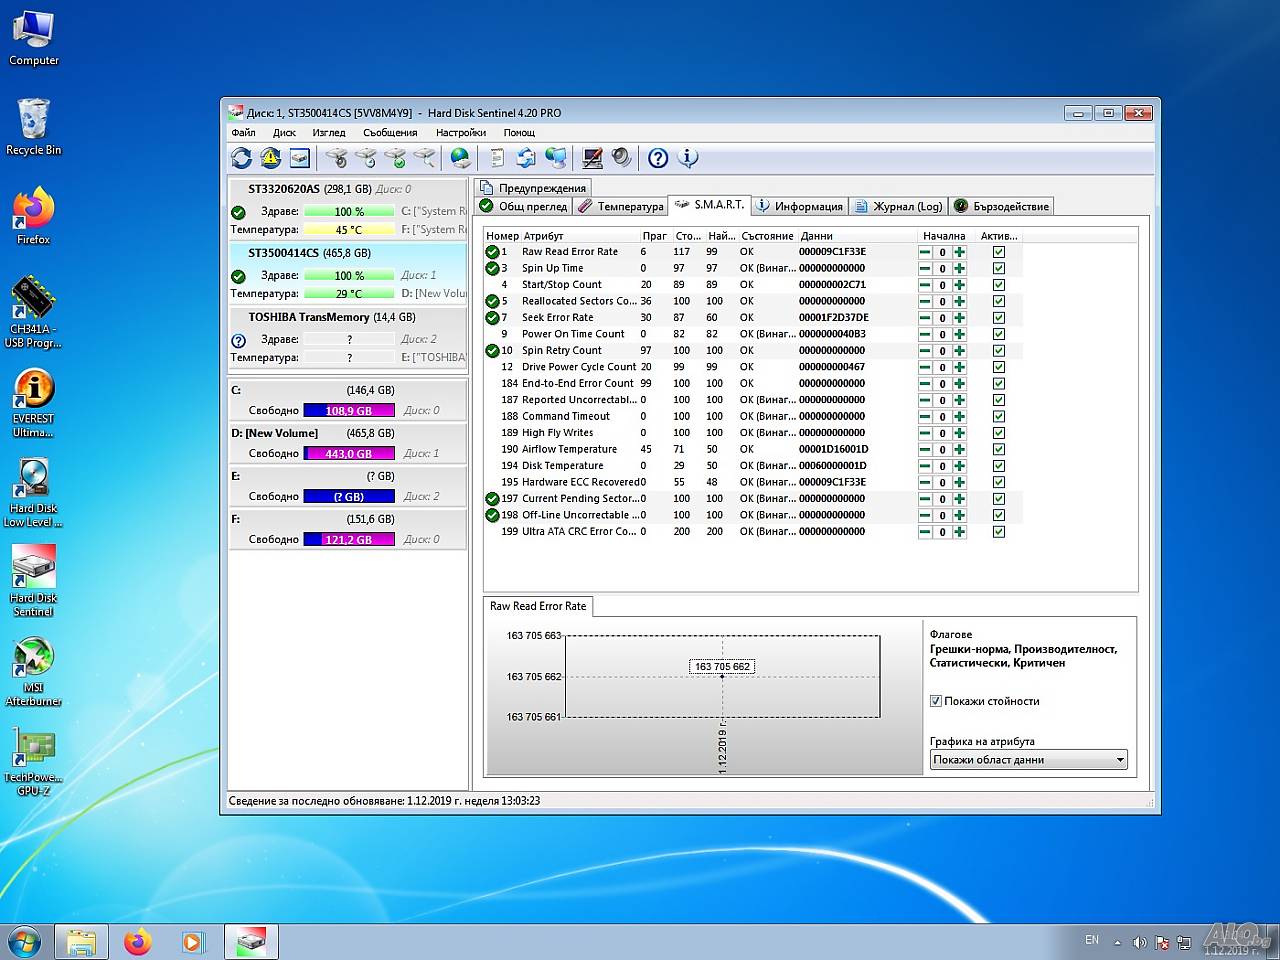The image size is (1280, 960).
Task: Switch to the Общ преглед tab
Action: pyautogui.click(x=523, y=206)
